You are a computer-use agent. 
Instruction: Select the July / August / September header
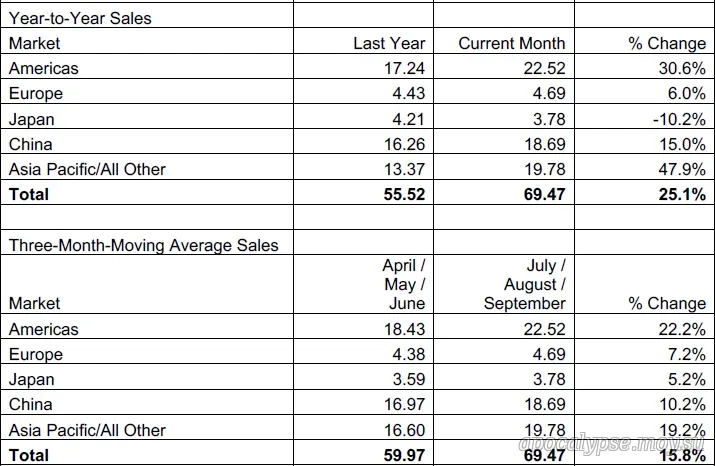pyautogui.click(x=525, y=285)
